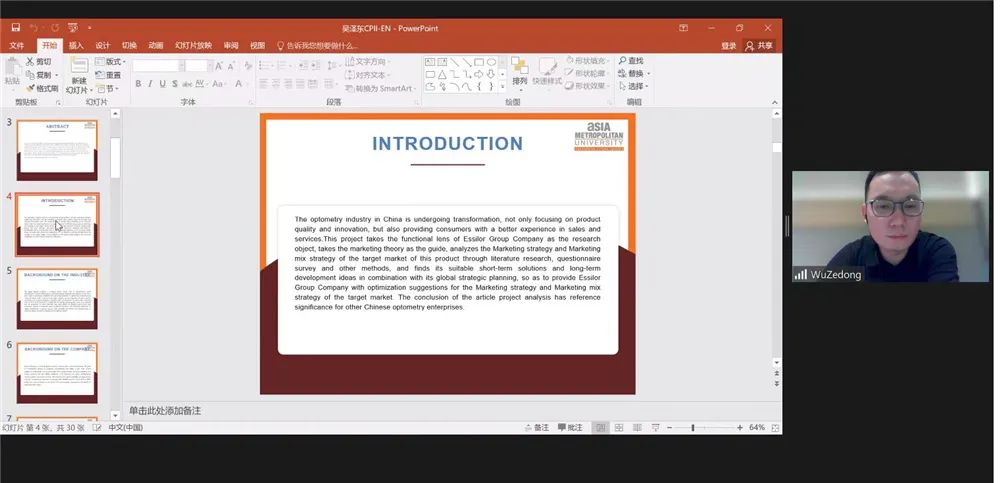Click the Save icon in quick access toolbar
The height and width of the screenshot is (483, 1000).
(12, 28)
